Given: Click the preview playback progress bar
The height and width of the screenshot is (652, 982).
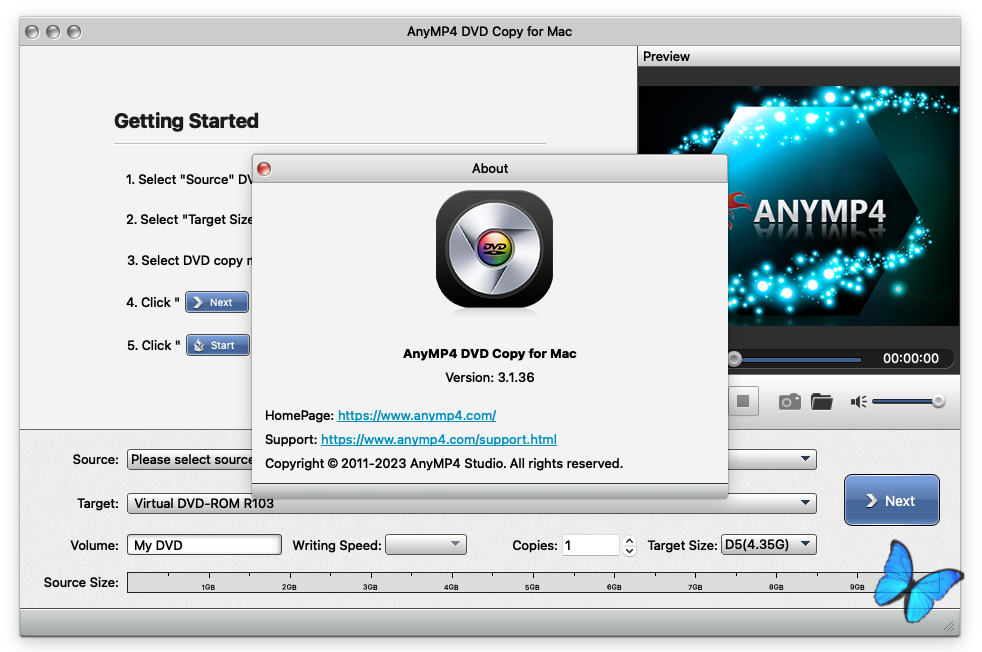Looking at the screenshot, I should tap(800, 359).
